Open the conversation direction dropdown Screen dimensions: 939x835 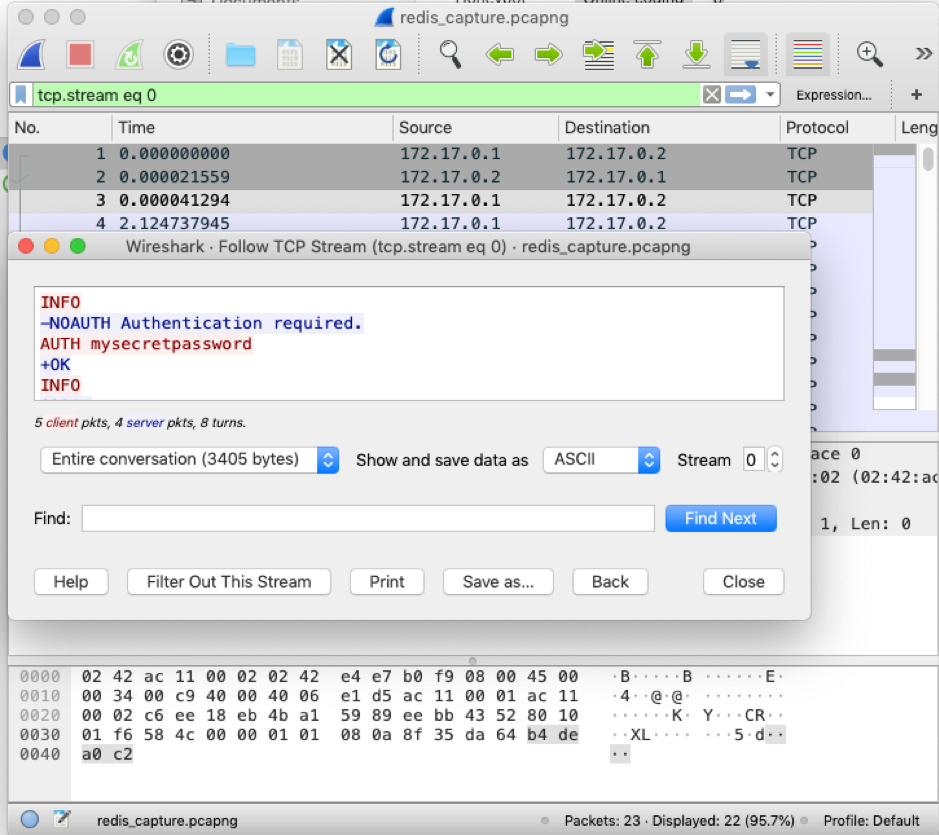pyautogui.click(x=190, y=460)
